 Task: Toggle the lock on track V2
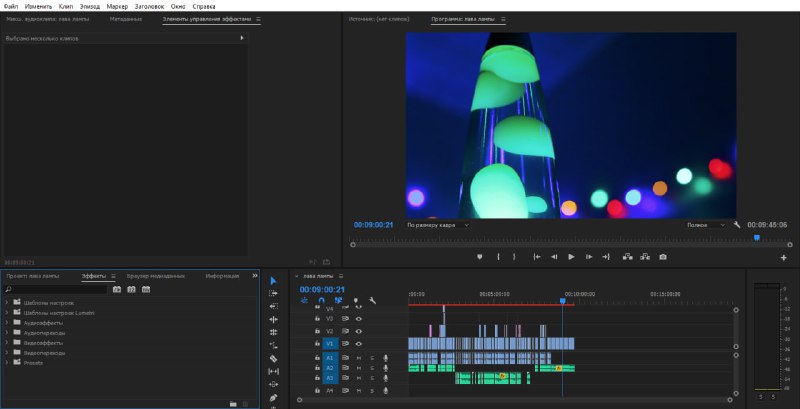tap(318, 331)
